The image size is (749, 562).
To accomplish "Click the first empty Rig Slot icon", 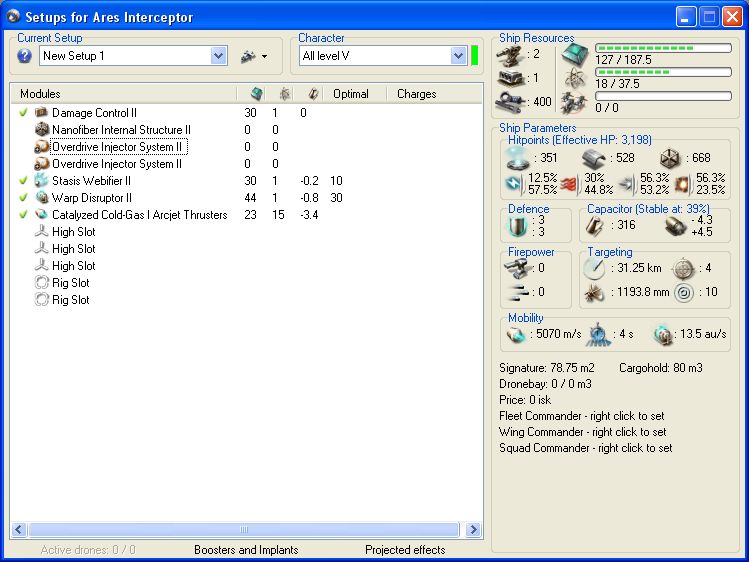I will 42,283.
